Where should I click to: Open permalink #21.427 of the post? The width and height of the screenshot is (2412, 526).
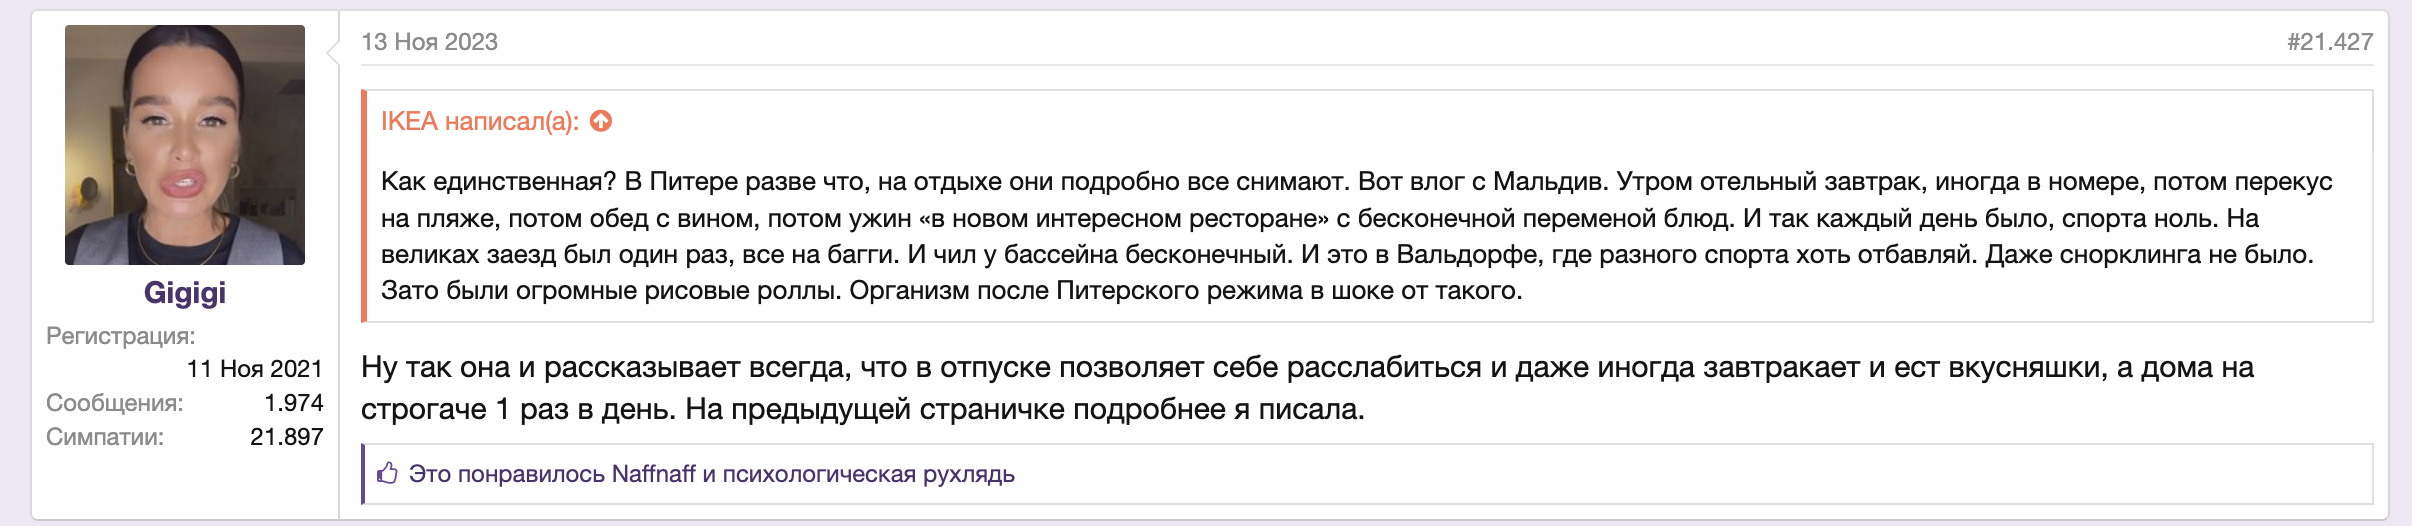2330,42
